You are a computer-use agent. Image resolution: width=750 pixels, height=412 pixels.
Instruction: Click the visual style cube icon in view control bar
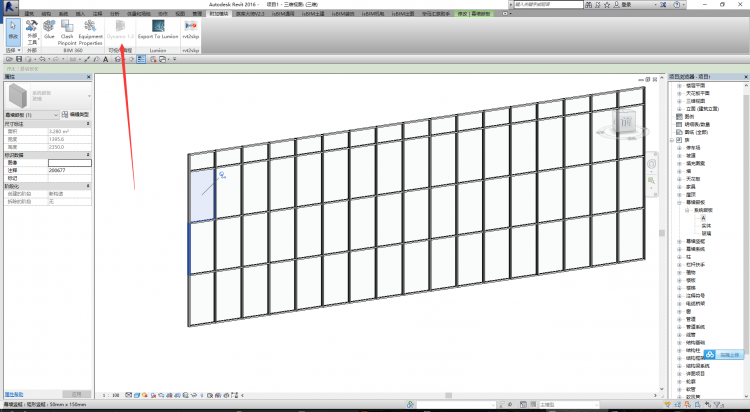(137, 395)
